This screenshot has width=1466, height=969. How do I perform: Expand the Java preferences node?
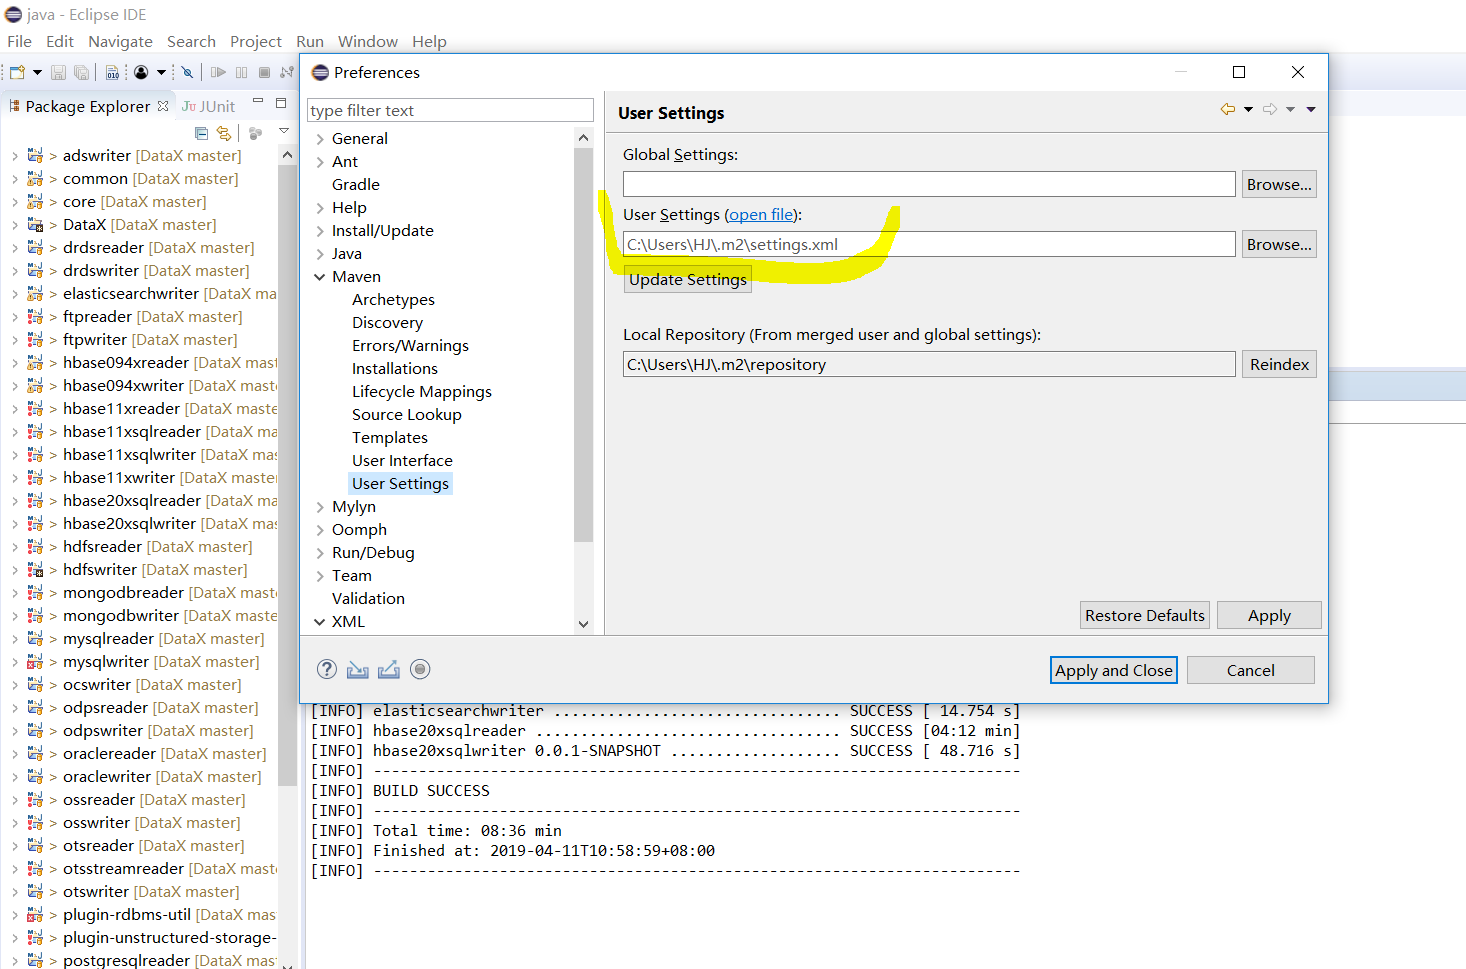(318, 253)
